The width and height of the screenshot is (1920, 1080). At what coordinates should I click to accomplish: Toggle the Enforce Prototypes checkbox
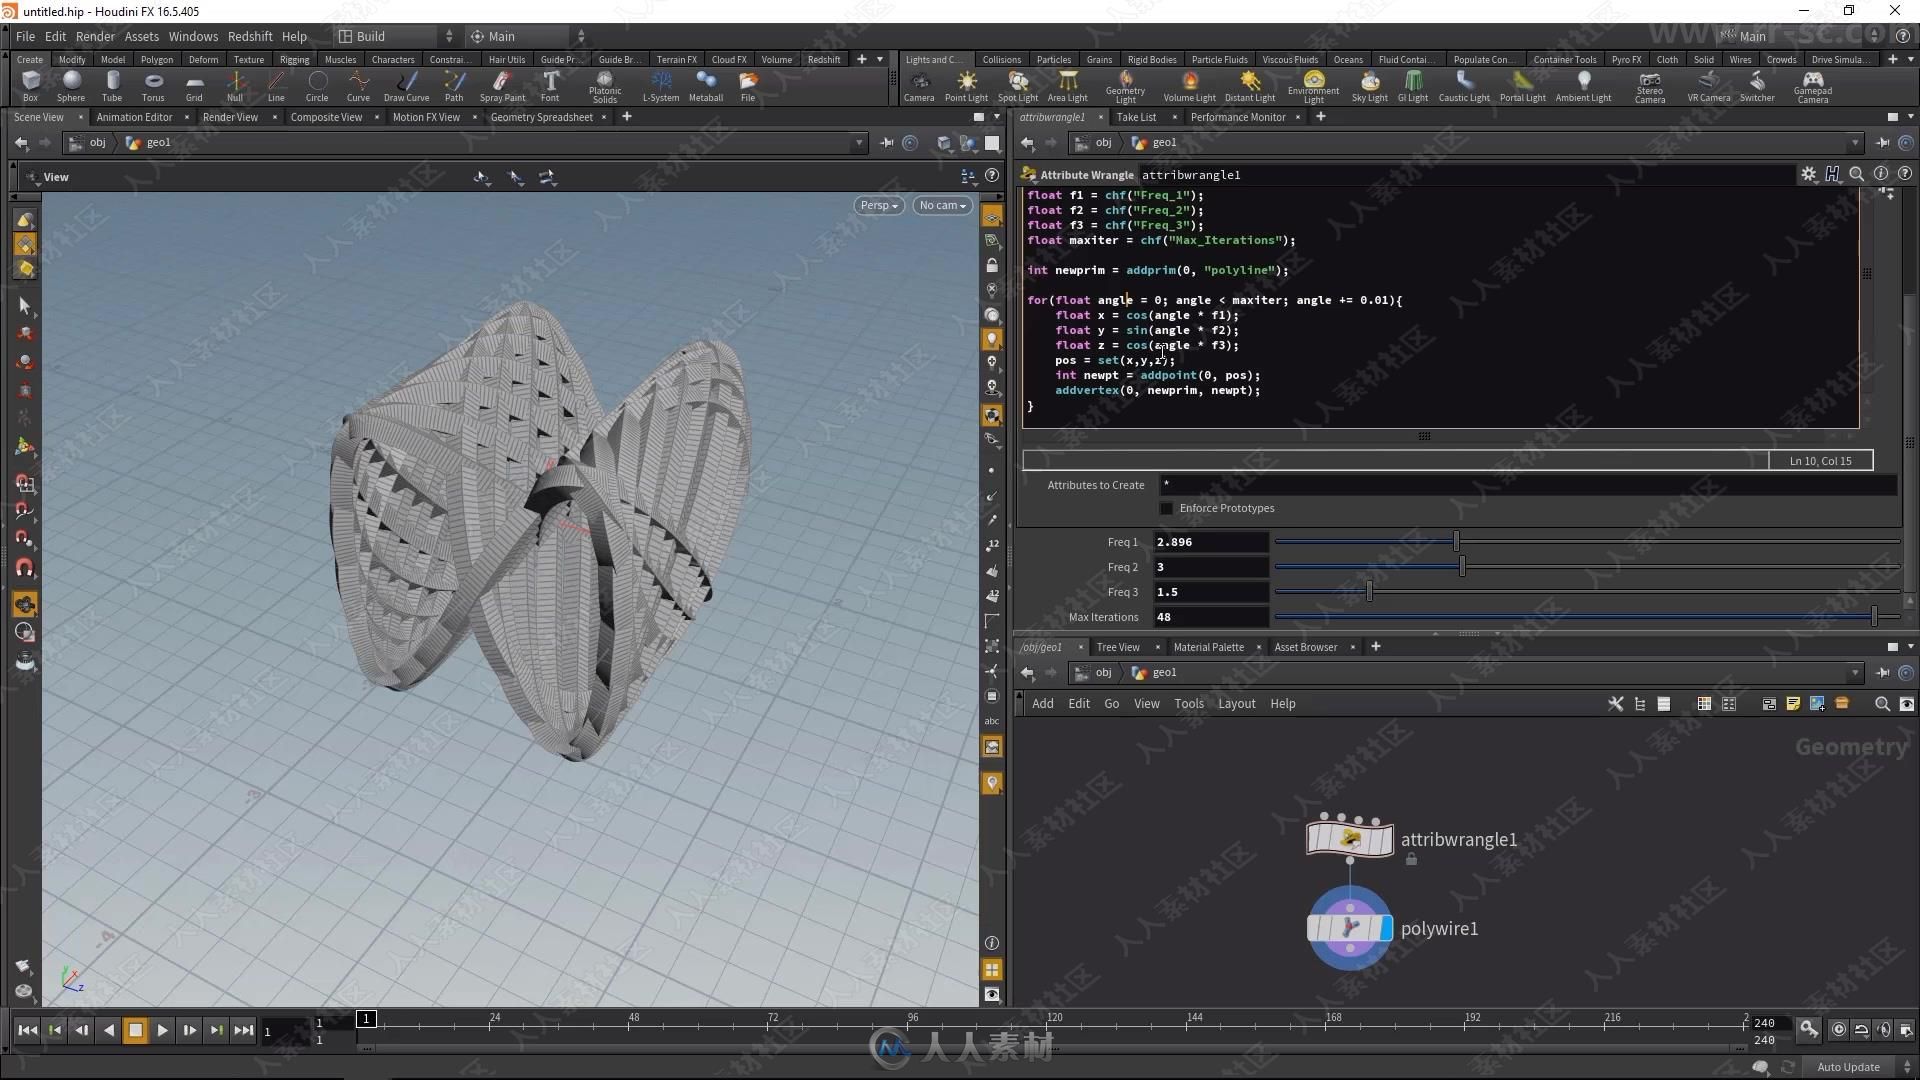pos(1166,508)
